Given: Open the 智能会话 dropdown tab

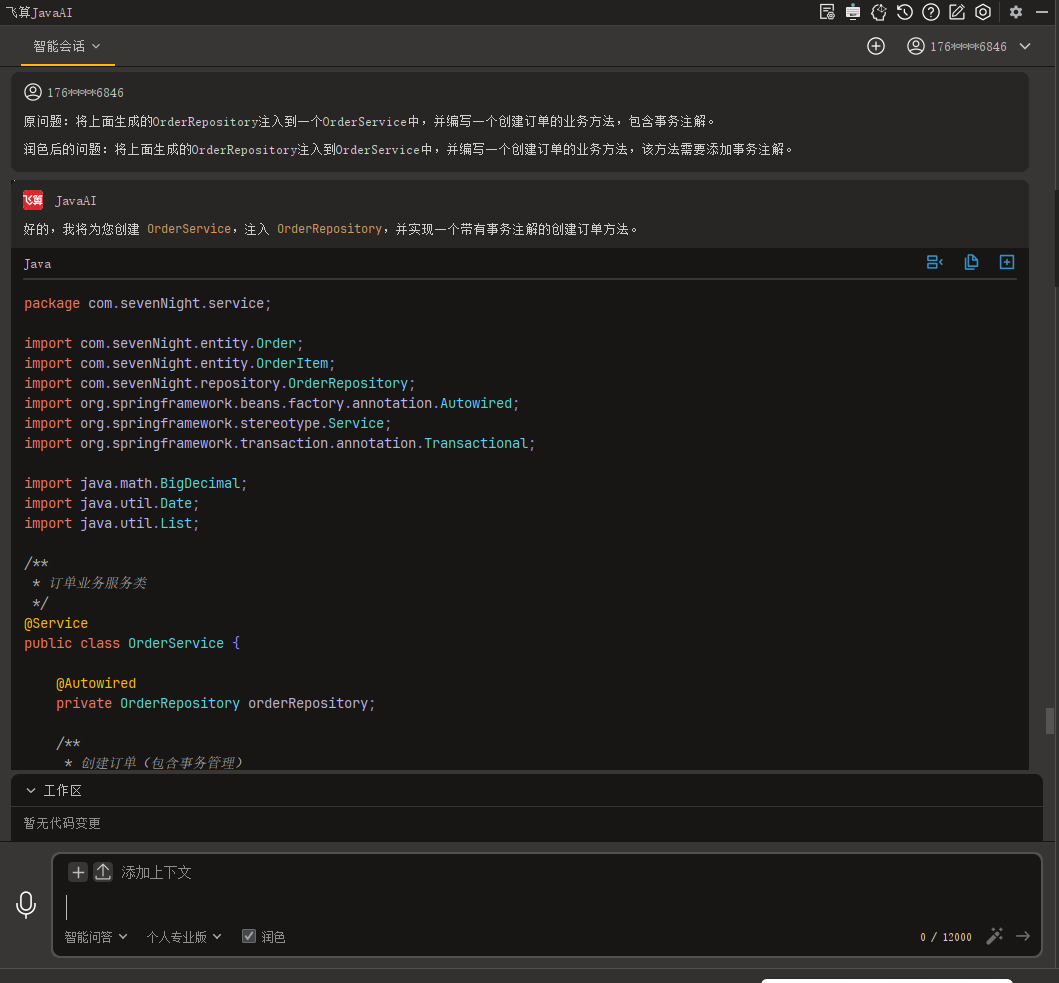Looking at the screenshot, I should coord(67,46).
